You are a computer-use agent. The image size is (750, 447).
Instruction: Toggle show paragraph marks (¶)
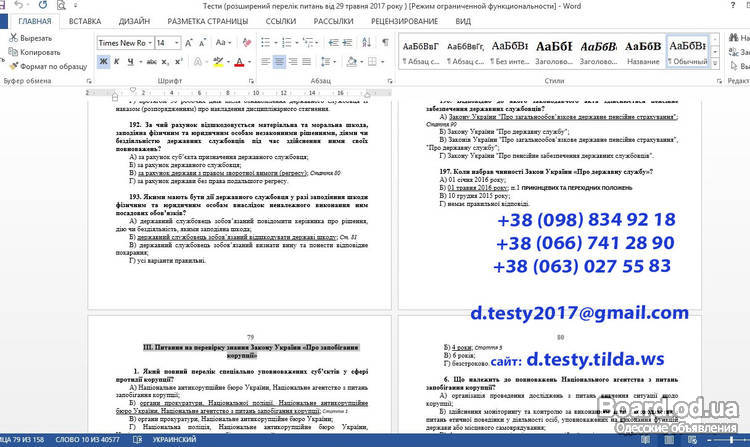(385, 43)
